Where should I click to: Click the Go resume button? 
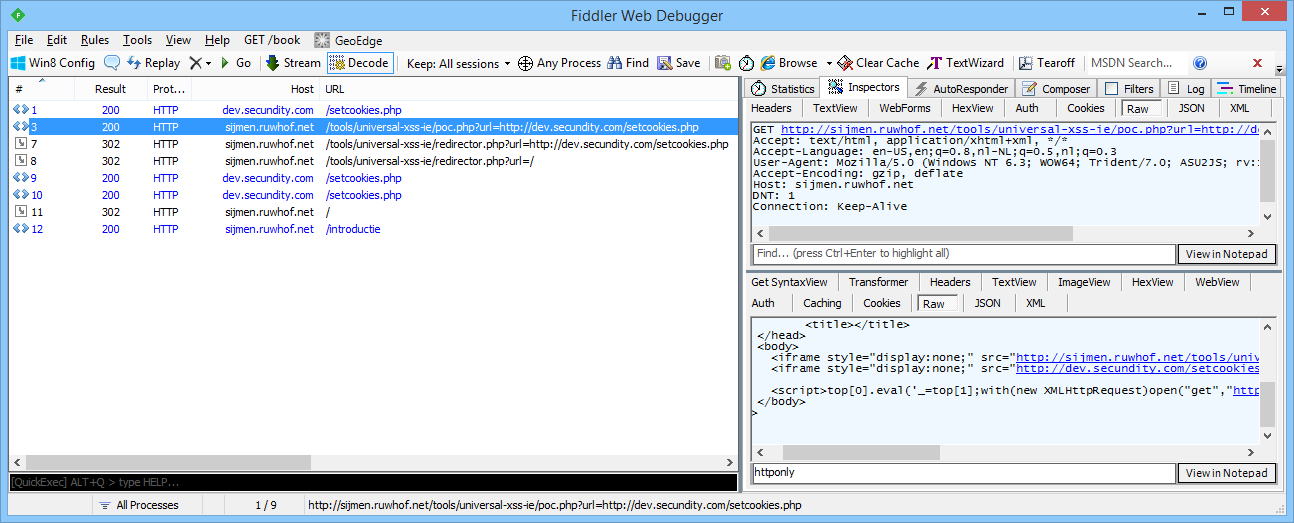236,63
